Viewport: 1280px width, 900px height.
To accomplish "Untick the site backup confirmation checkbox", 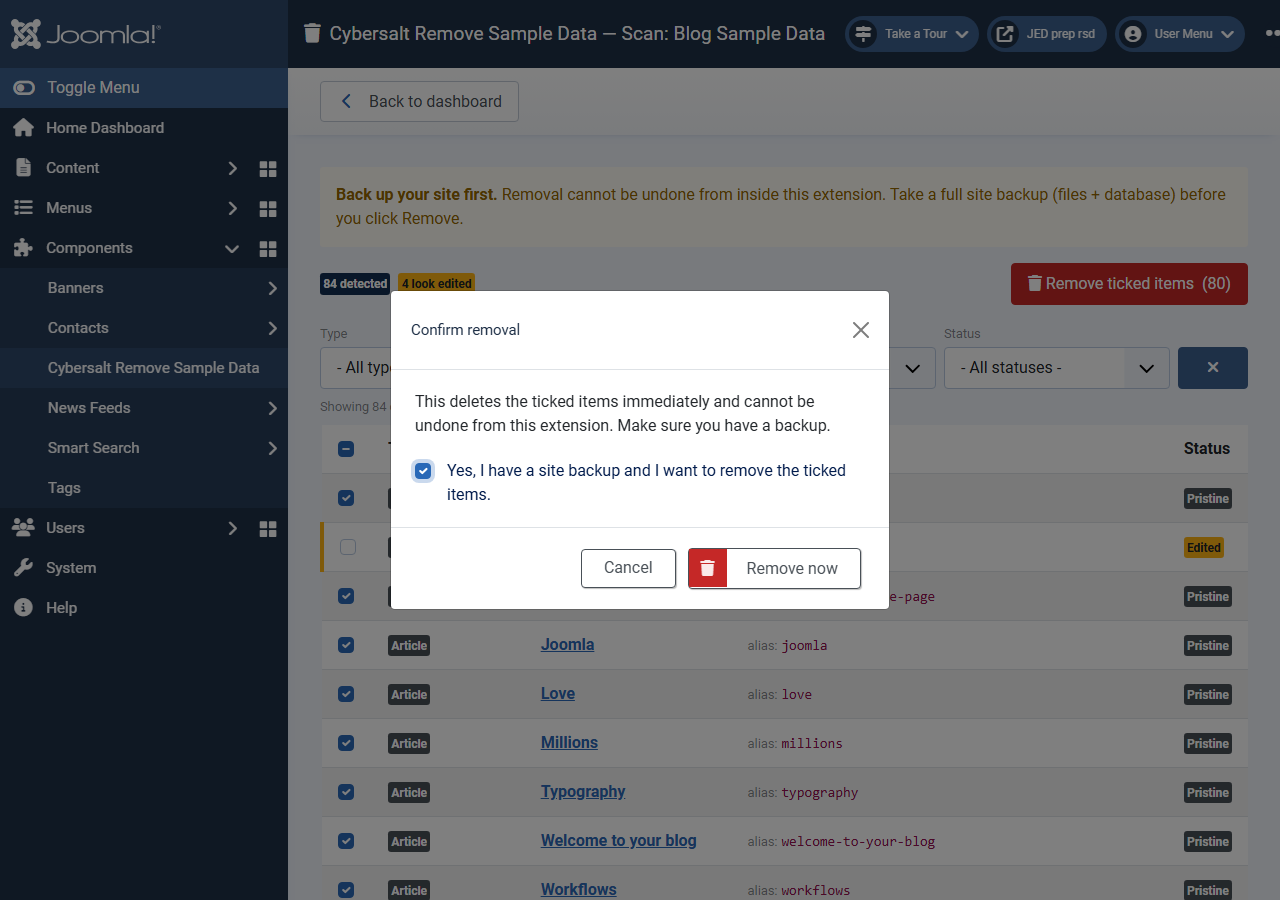I will click(423, 471).
